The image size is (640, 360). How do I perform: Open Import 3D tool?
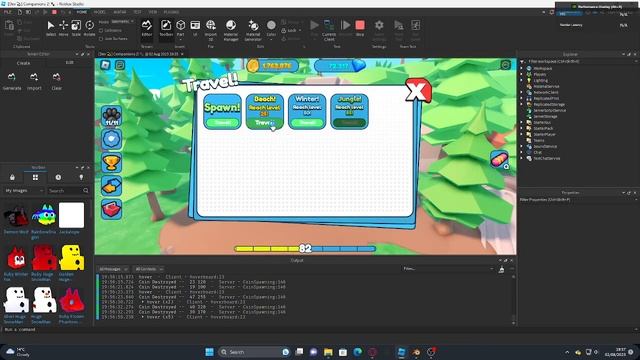211,30
